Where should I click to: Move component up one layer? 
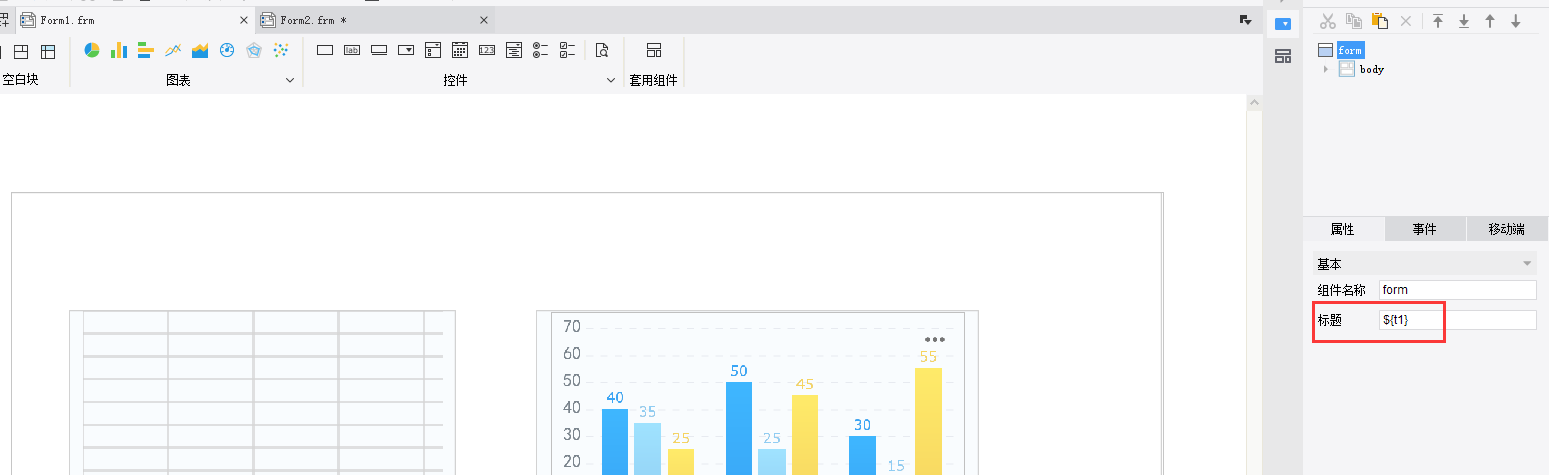[x=1490, y=21]
